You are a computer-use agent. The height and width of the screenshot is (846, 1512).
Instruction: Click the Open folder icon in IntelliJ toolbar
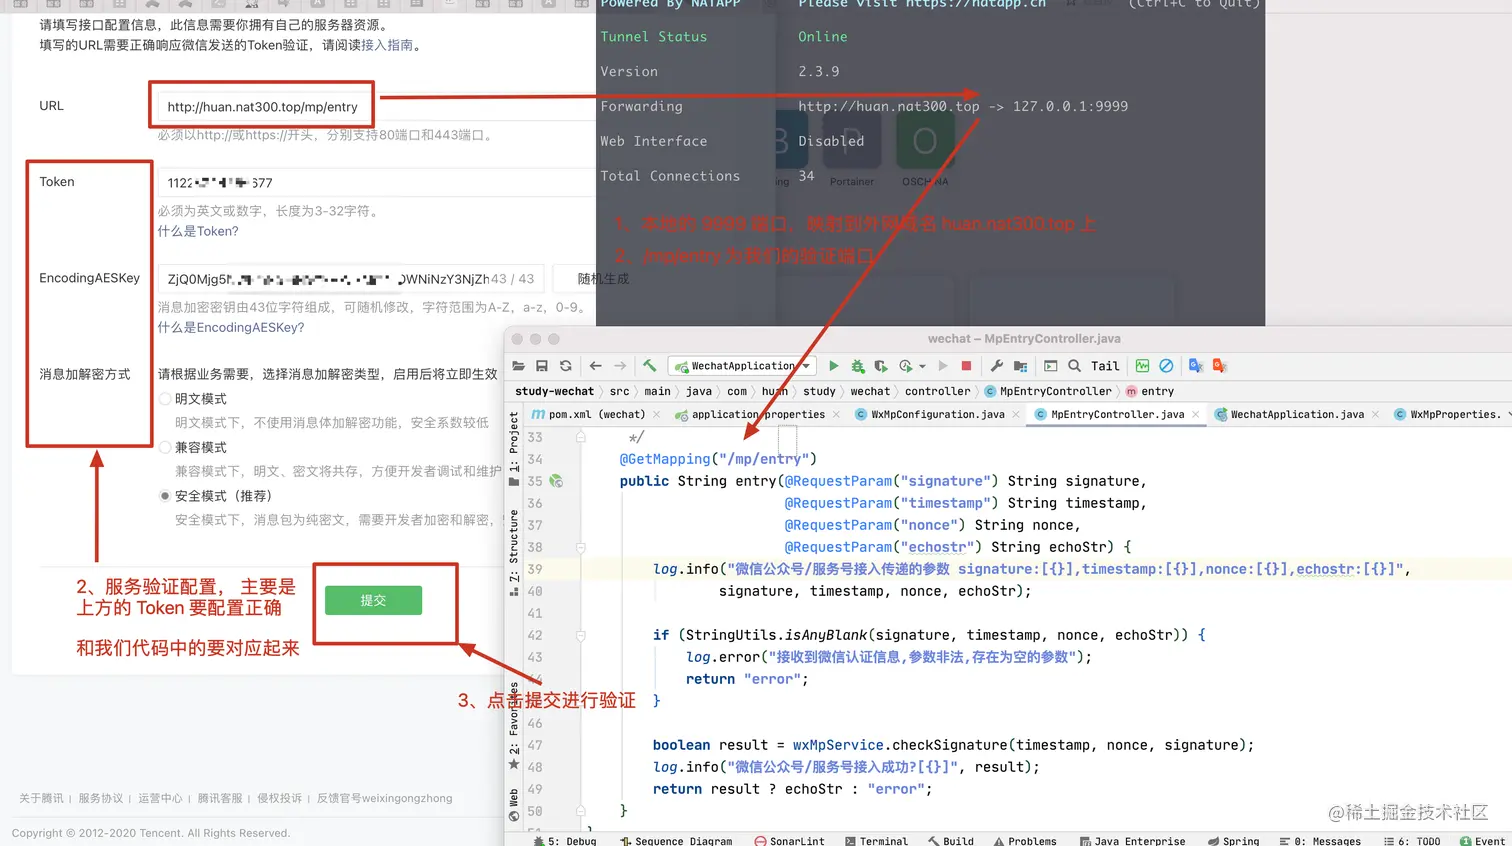pos(518,366)
